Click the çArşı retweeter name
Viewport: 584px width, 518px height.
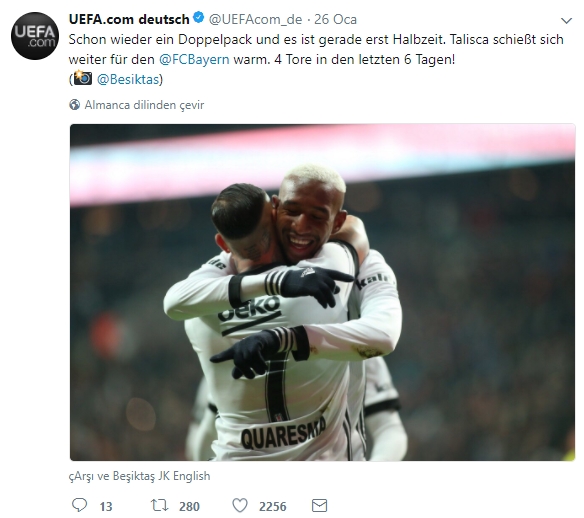[x=82, y=476]
